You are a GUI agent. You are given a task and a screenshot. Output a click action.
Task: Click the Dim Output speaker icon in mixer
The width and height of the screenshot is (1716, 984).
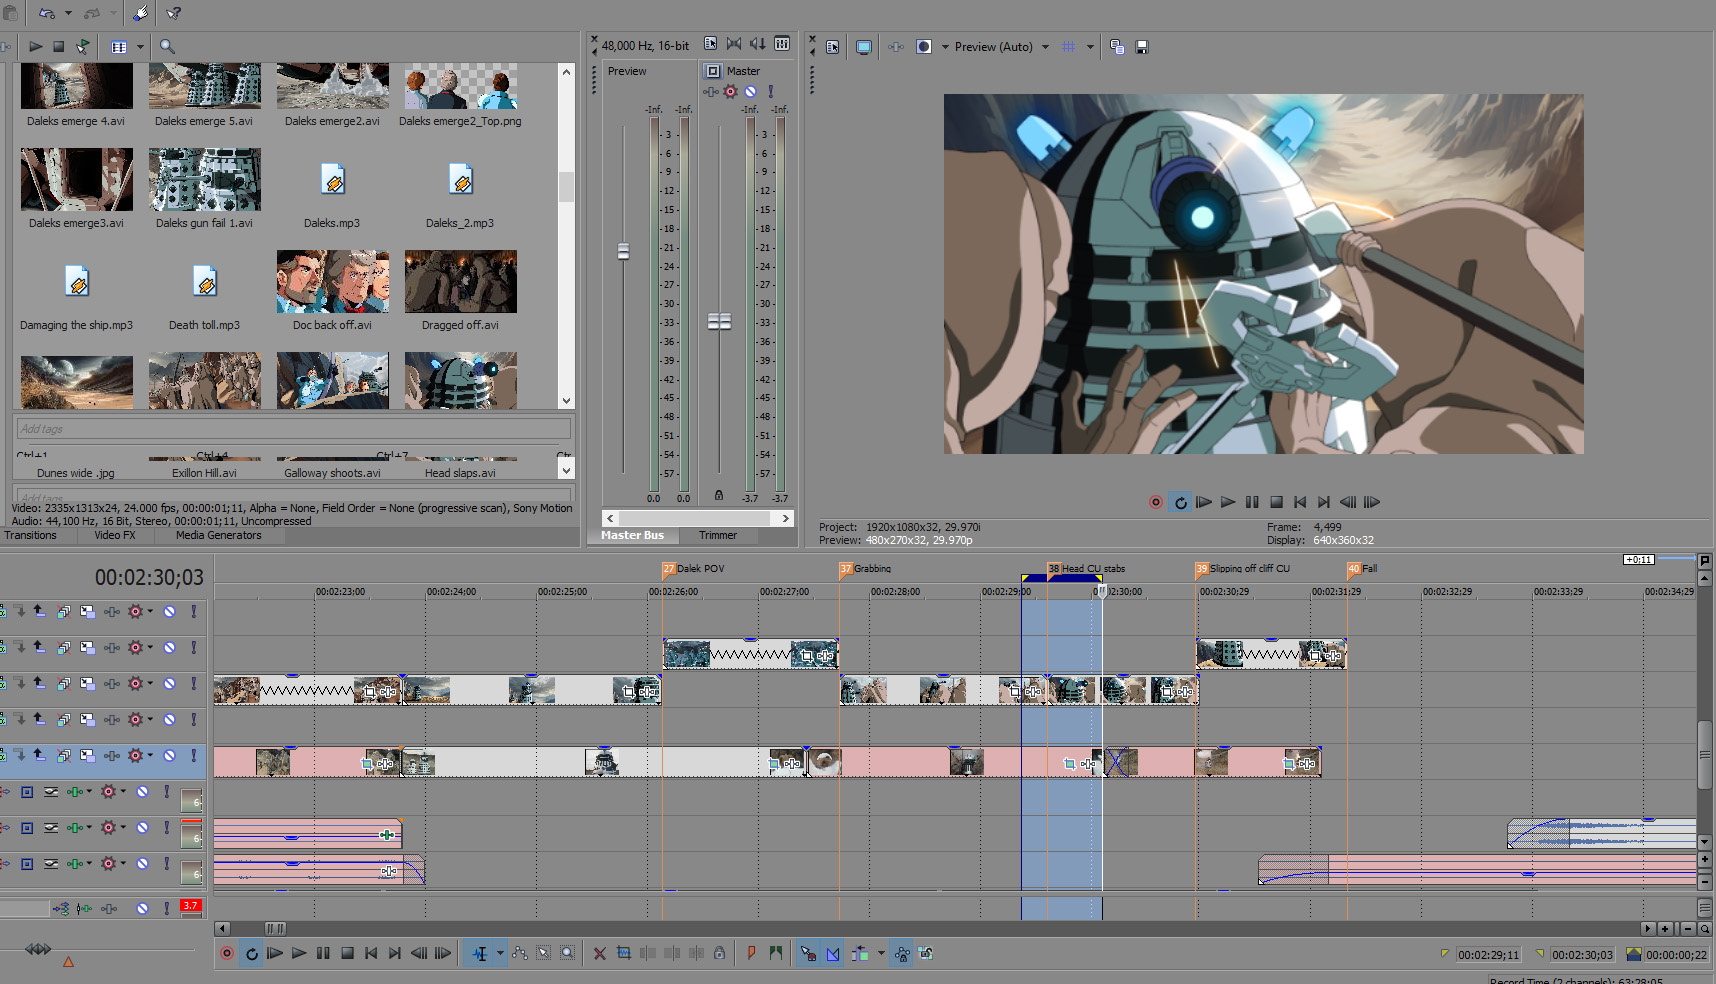pos(758,44)
